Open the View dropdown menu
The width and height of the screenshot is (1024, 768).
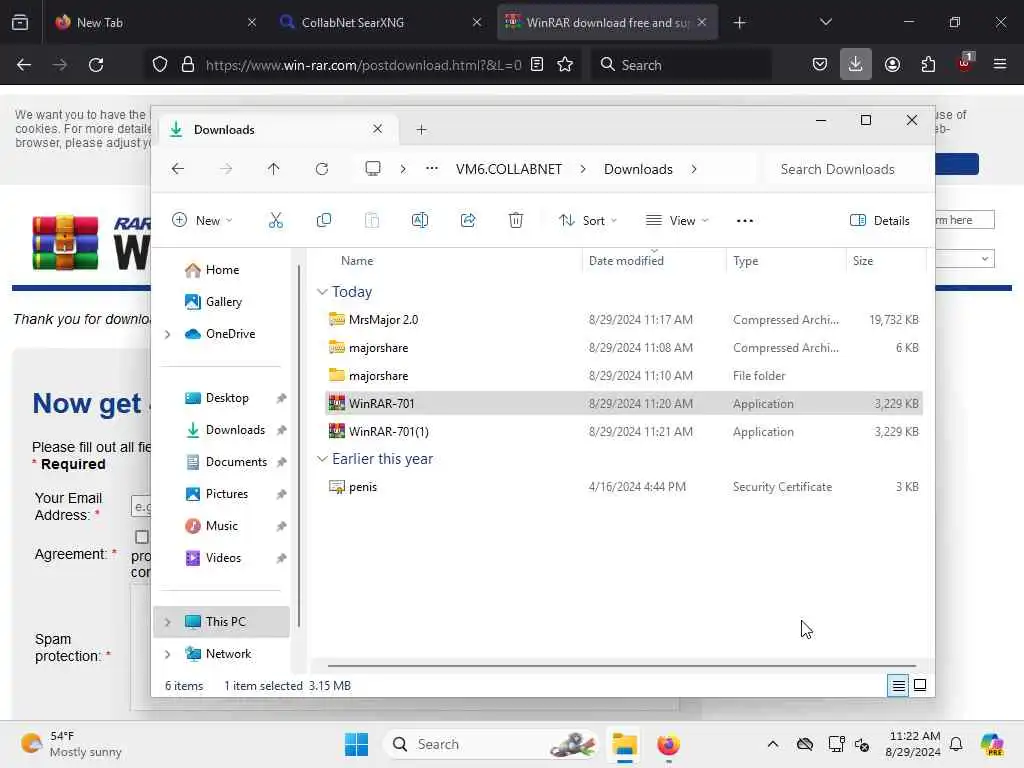pyautogui.click(x=677, y=221)
